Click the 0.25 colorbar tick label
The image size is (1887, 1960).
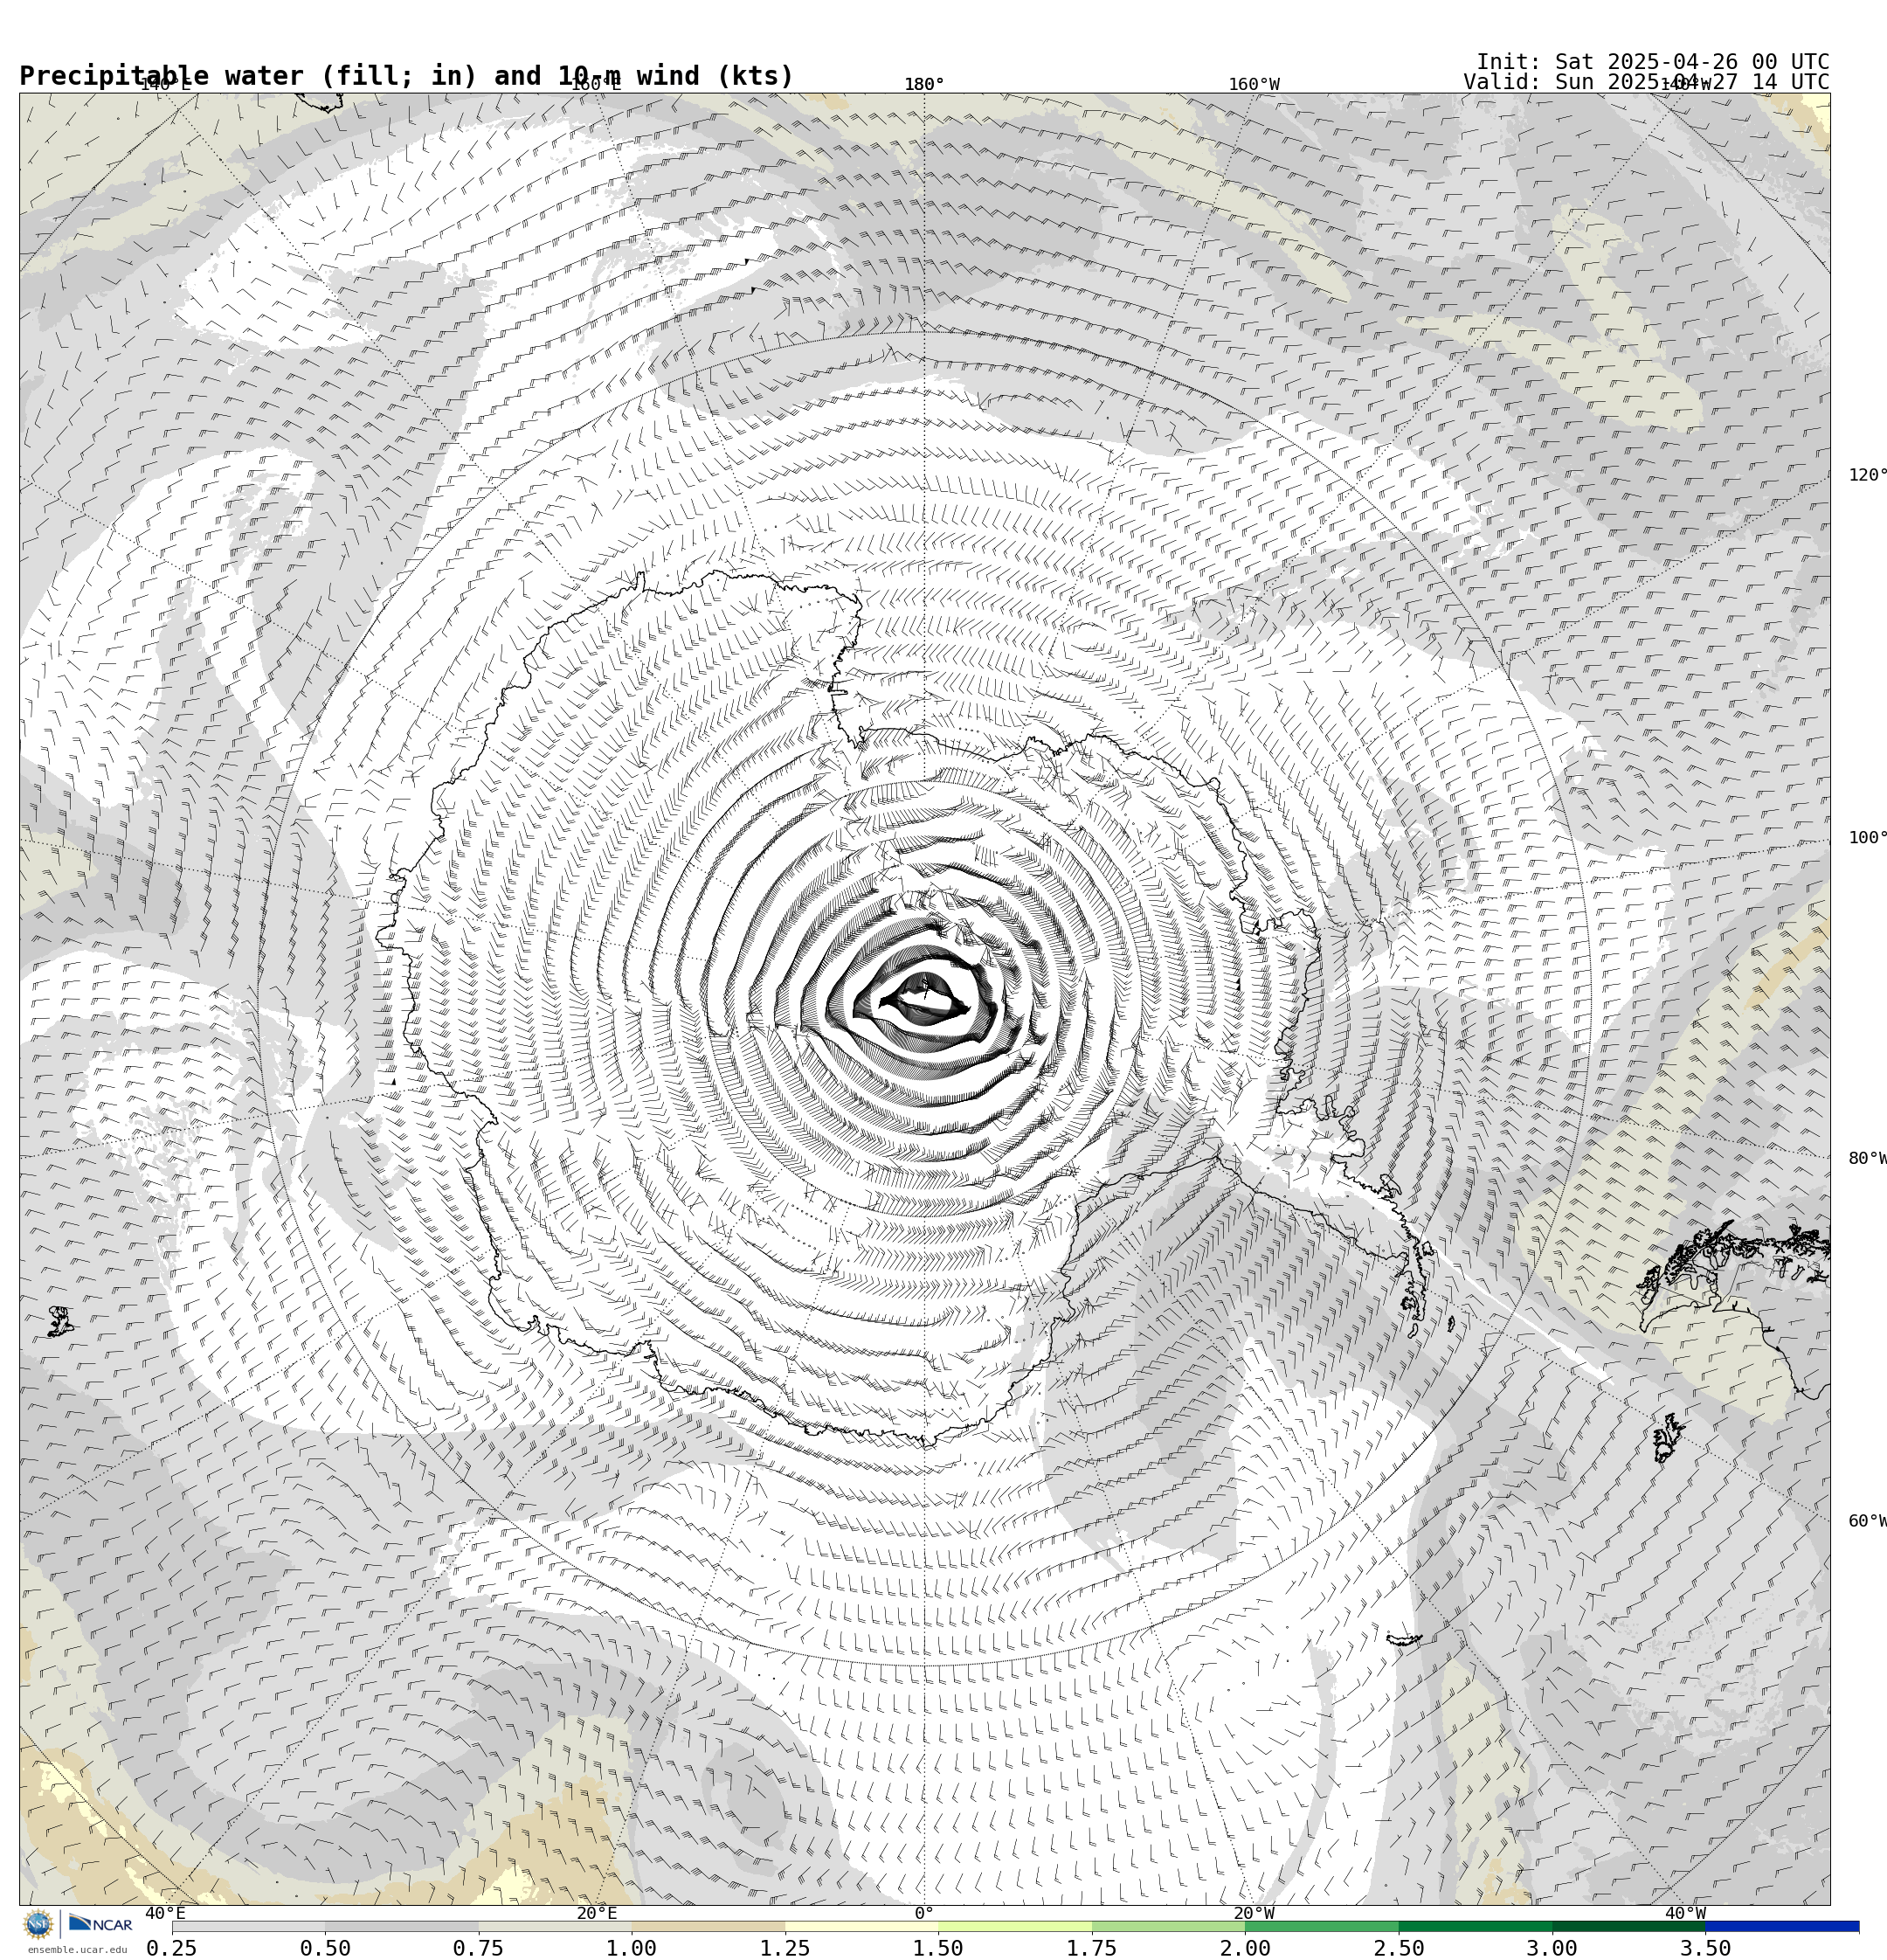pyautogui.click(x=172, y=1948)
